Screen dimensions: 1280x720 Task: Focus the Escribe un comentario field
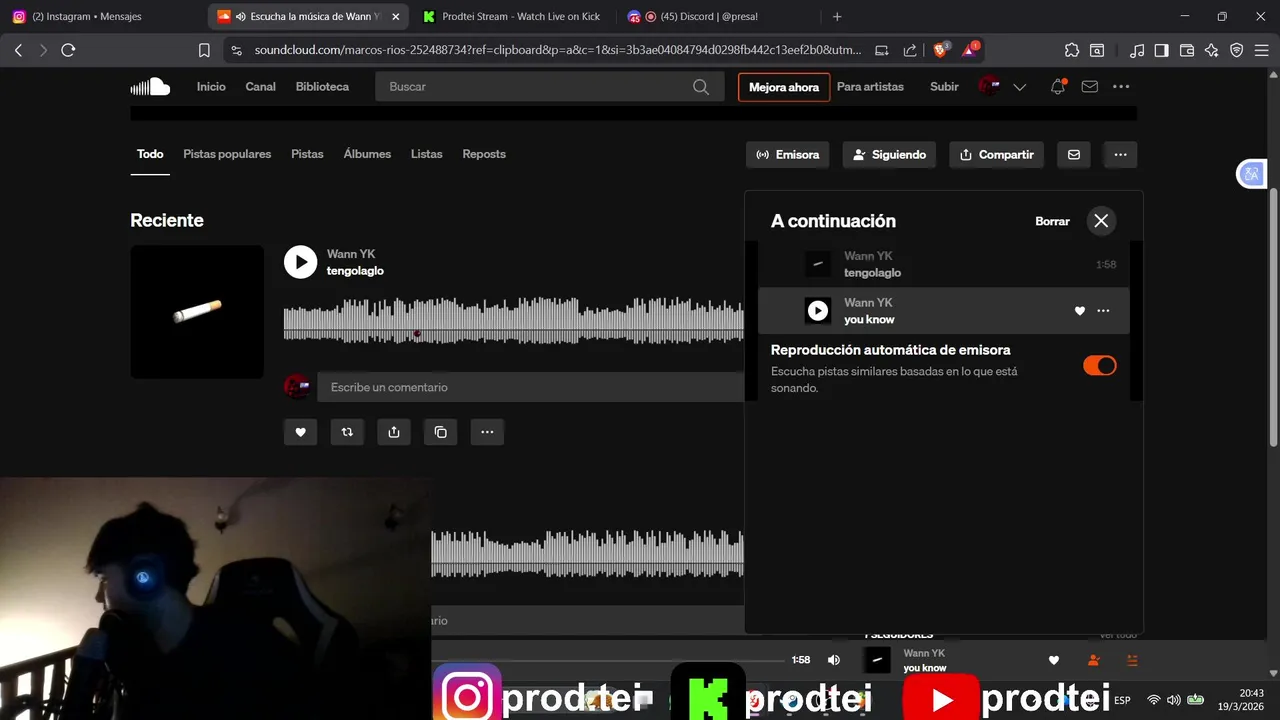[530, 387]
